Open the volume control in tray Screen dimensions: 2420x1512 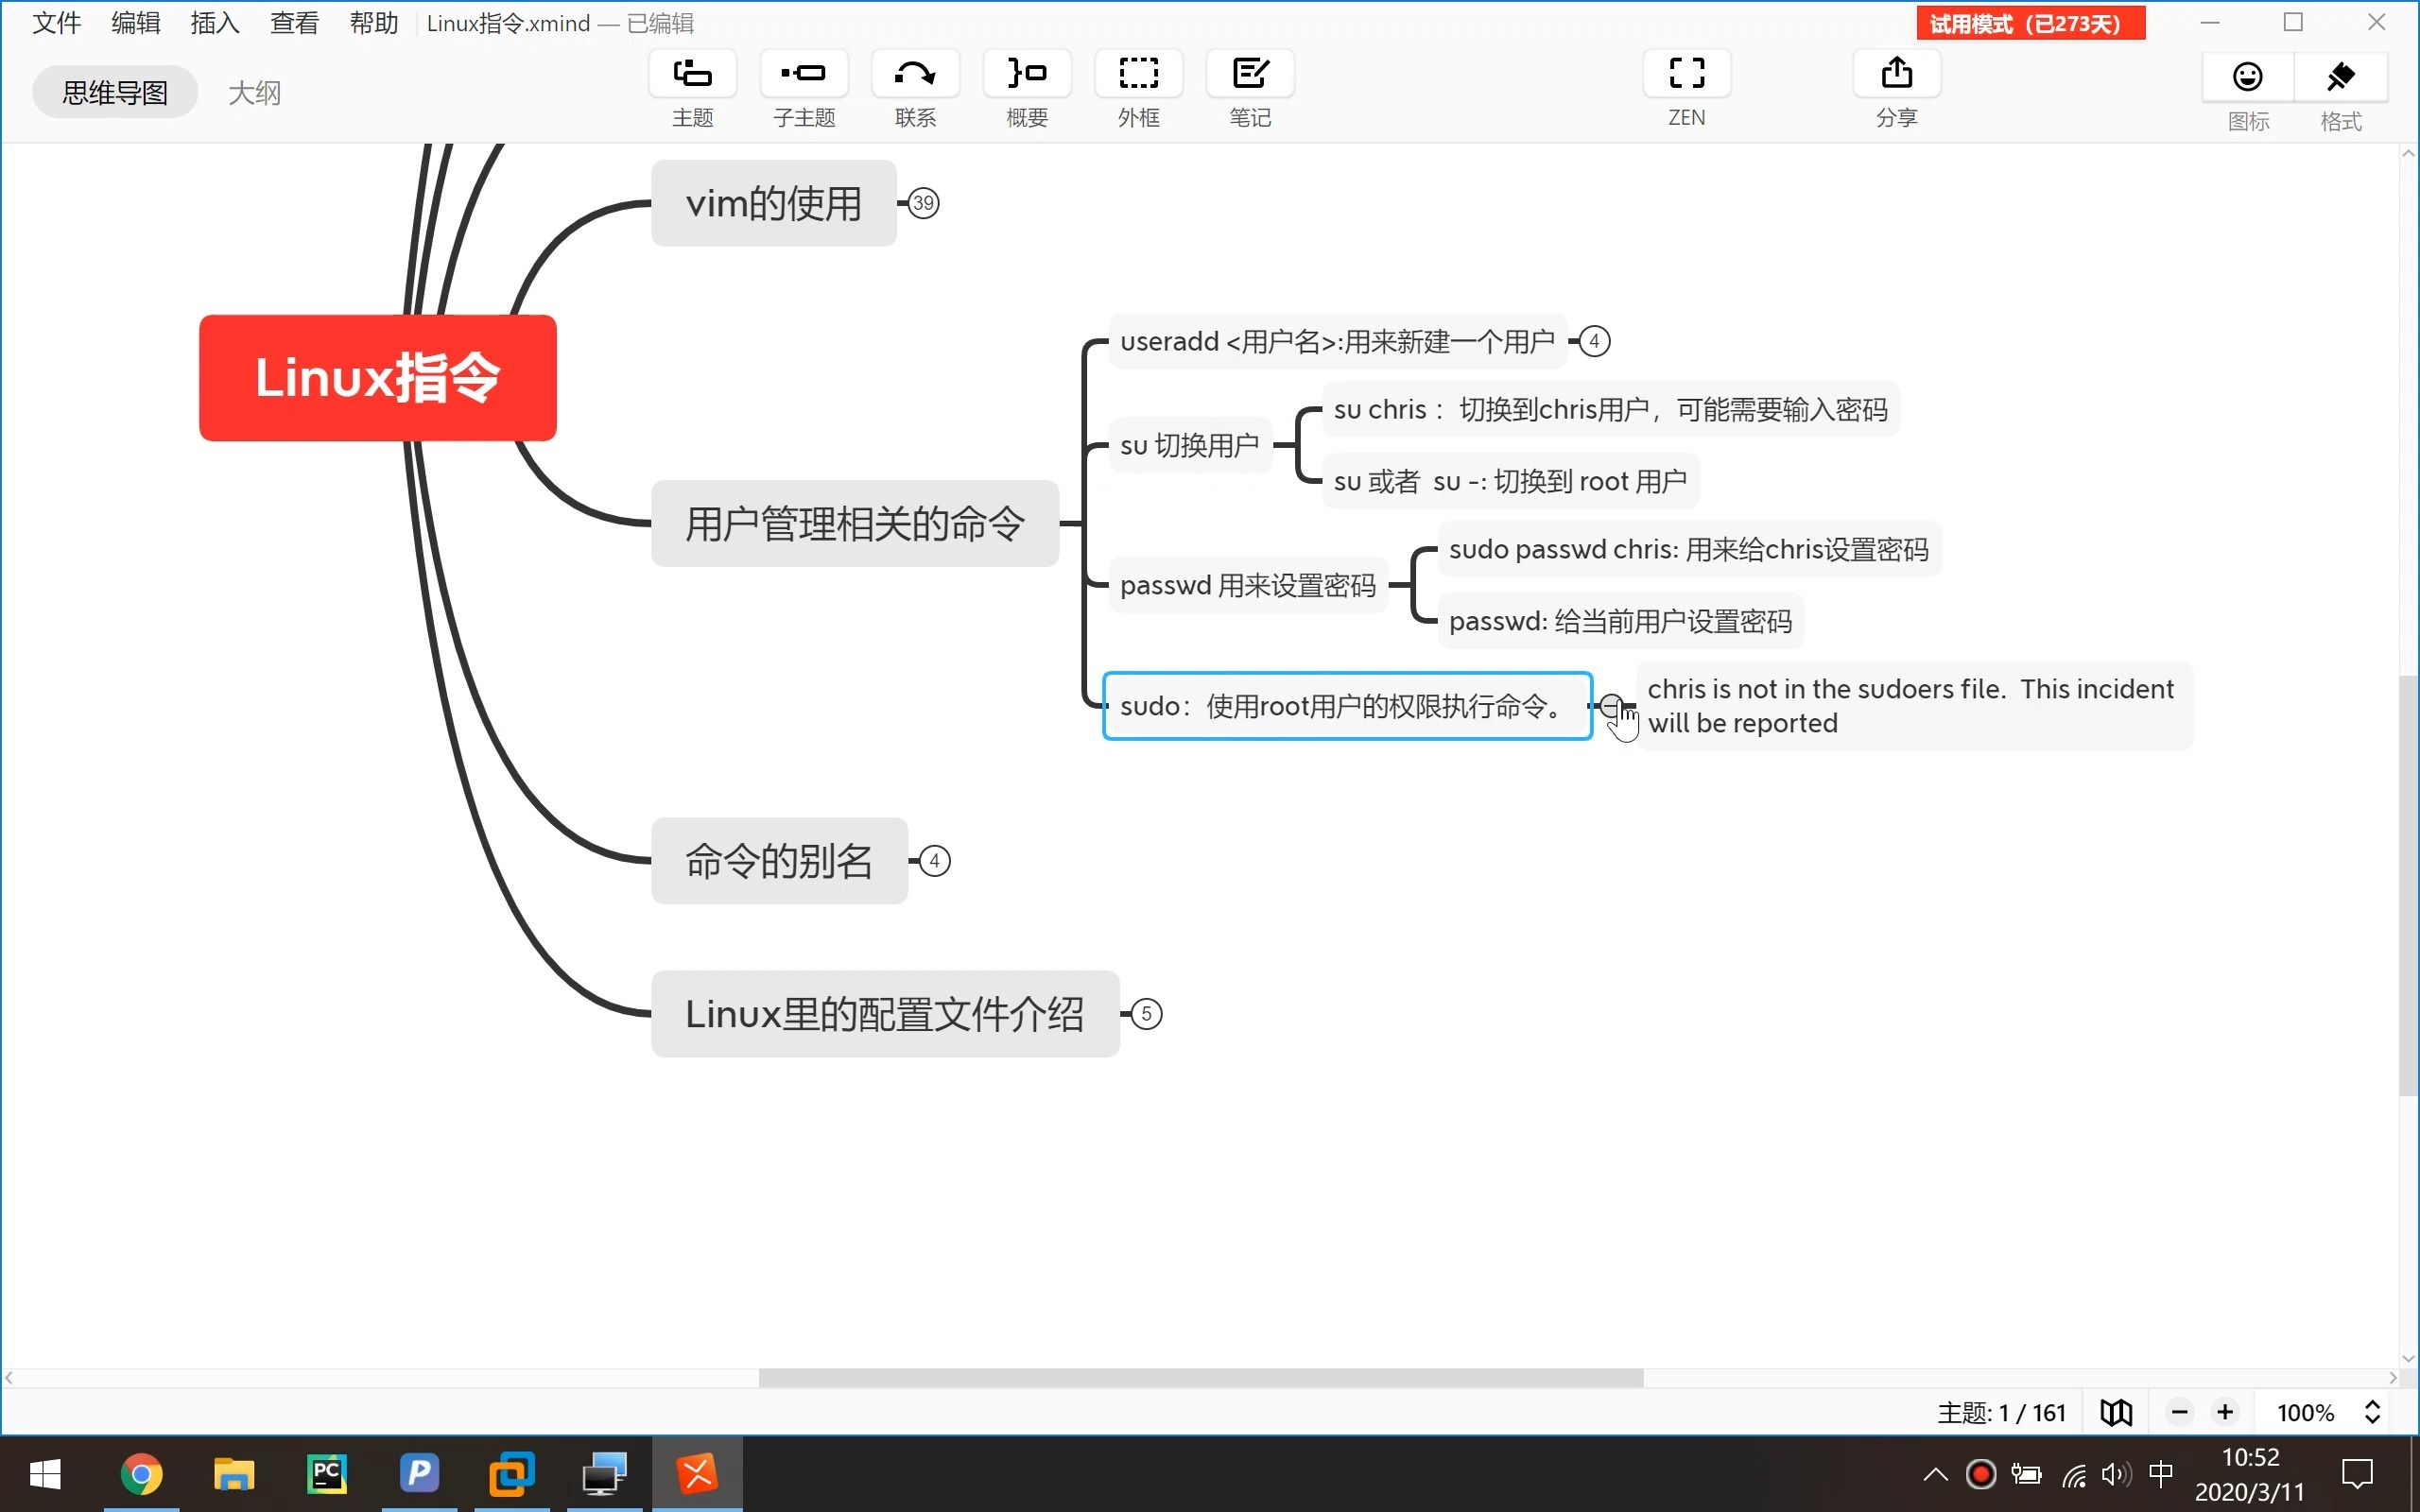2116,1474
